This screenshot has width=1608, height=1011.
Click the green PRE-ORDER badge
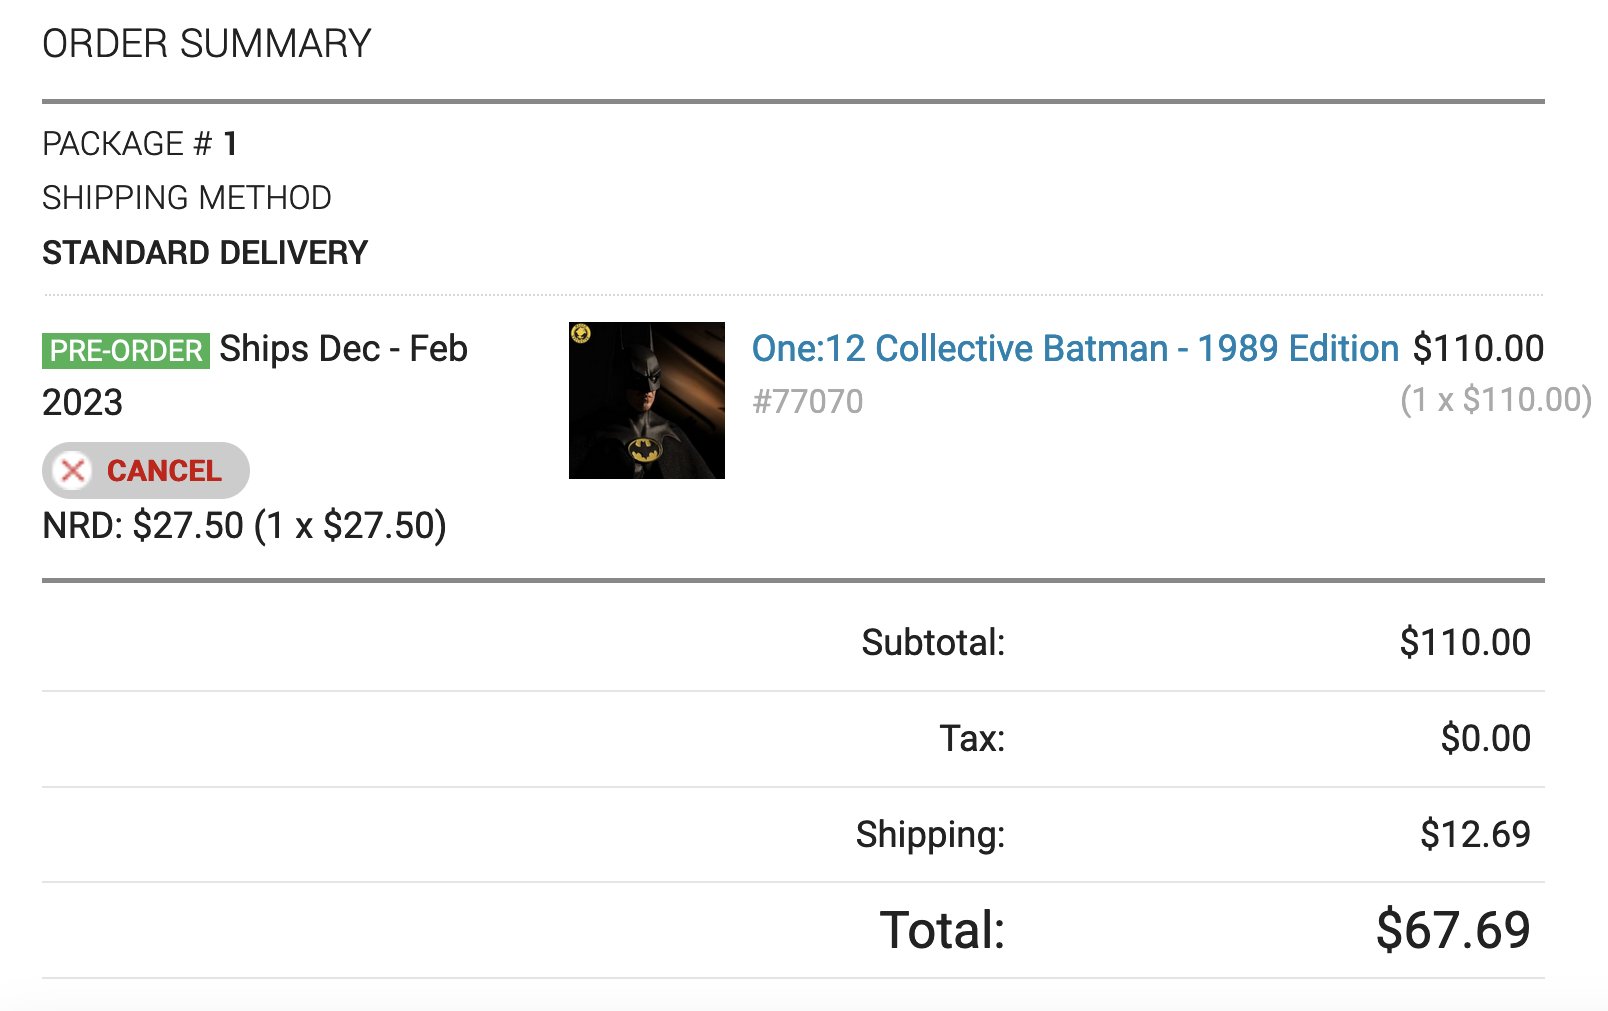[126, 351]
